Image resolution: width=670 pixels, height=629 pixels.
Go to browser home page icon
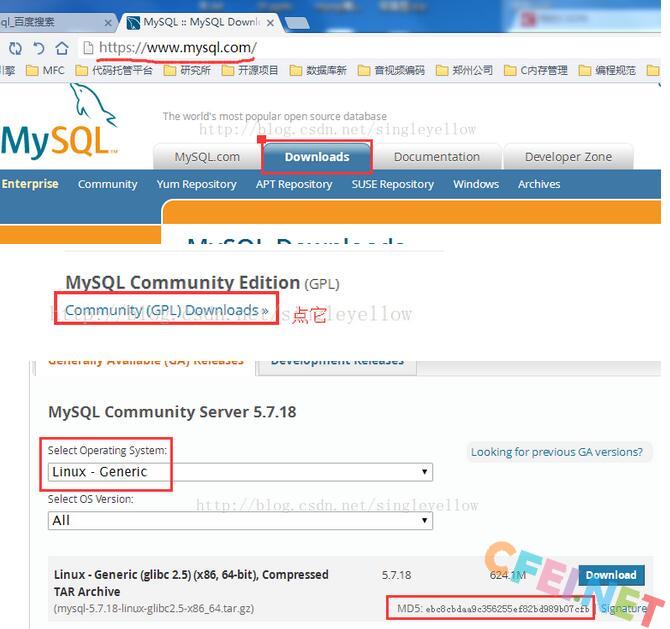pos(62,48)
